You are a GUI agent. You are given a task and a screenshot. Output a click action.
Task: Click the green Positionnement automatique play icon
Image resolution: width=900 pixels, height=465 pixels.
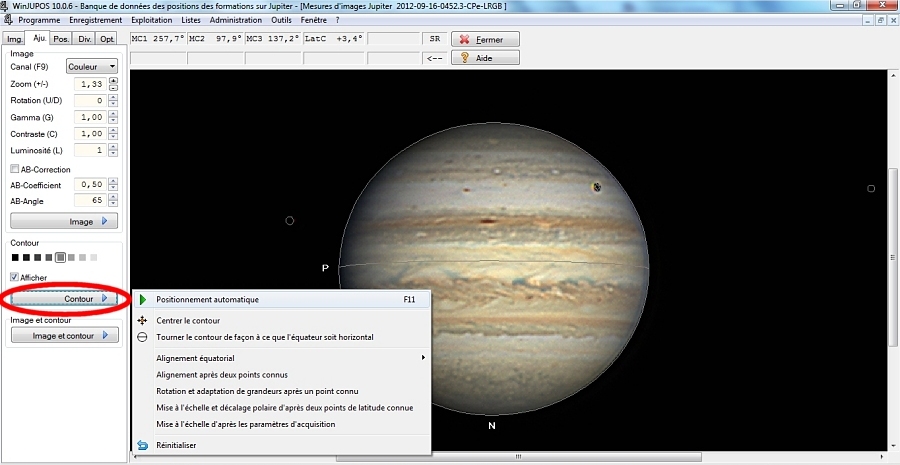[143, 299]
